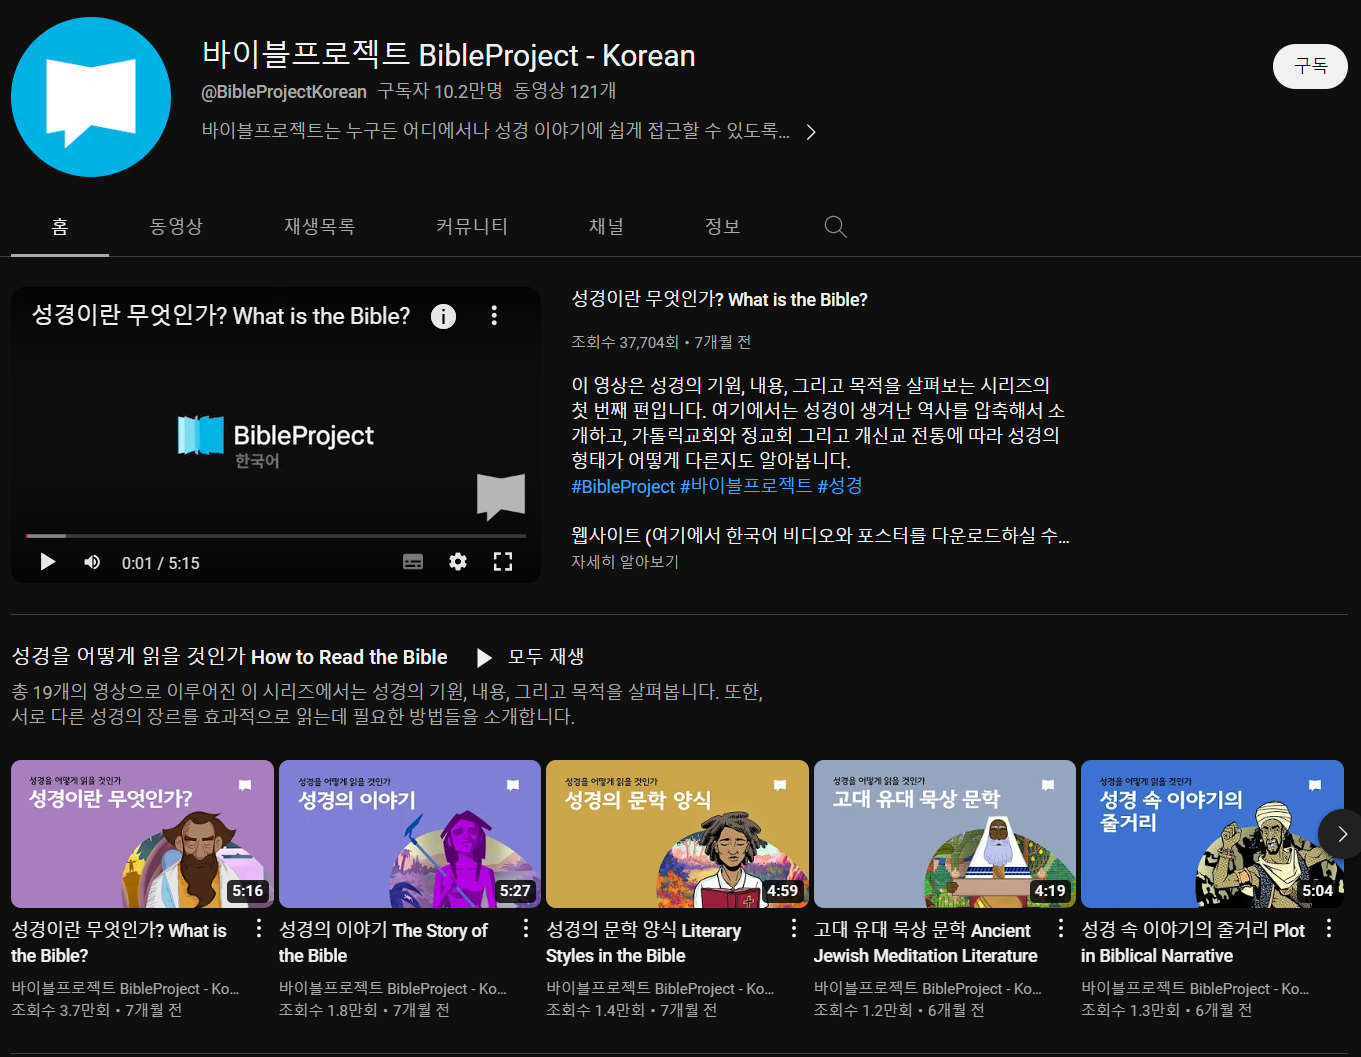Screen dimensions: 1361x1057
Task: Click the '조회수 37,704회 • 7개월 전' text
Action: coord(661,342)
